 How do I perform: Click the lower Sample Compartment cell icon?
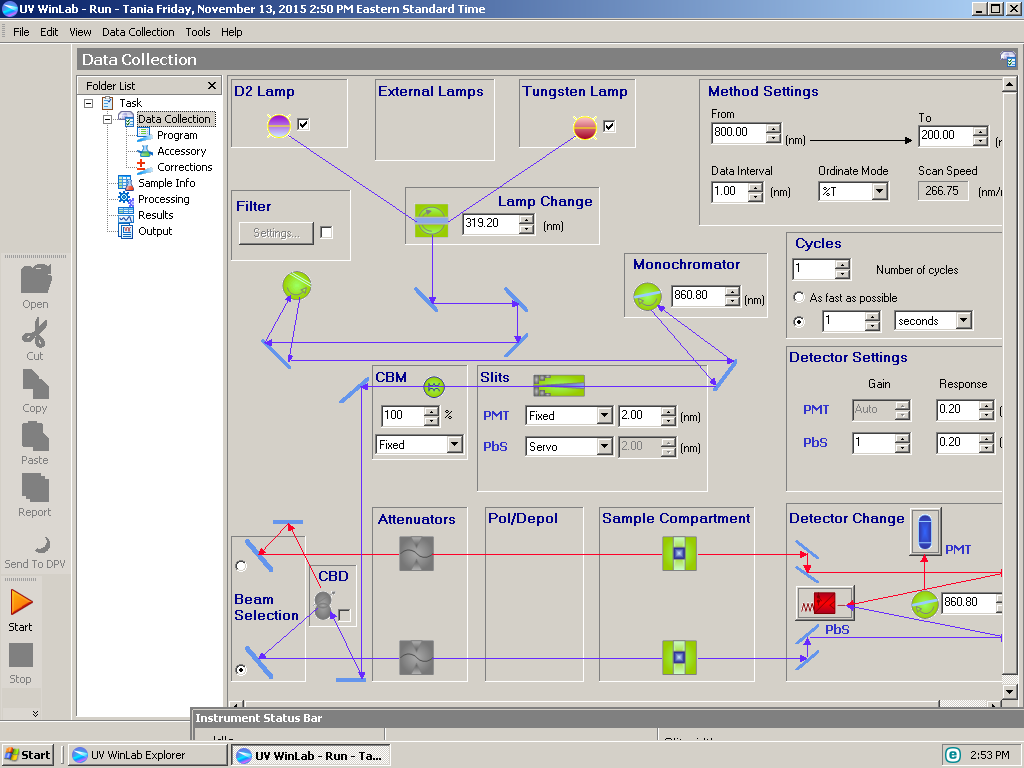[x=679, y=658]
